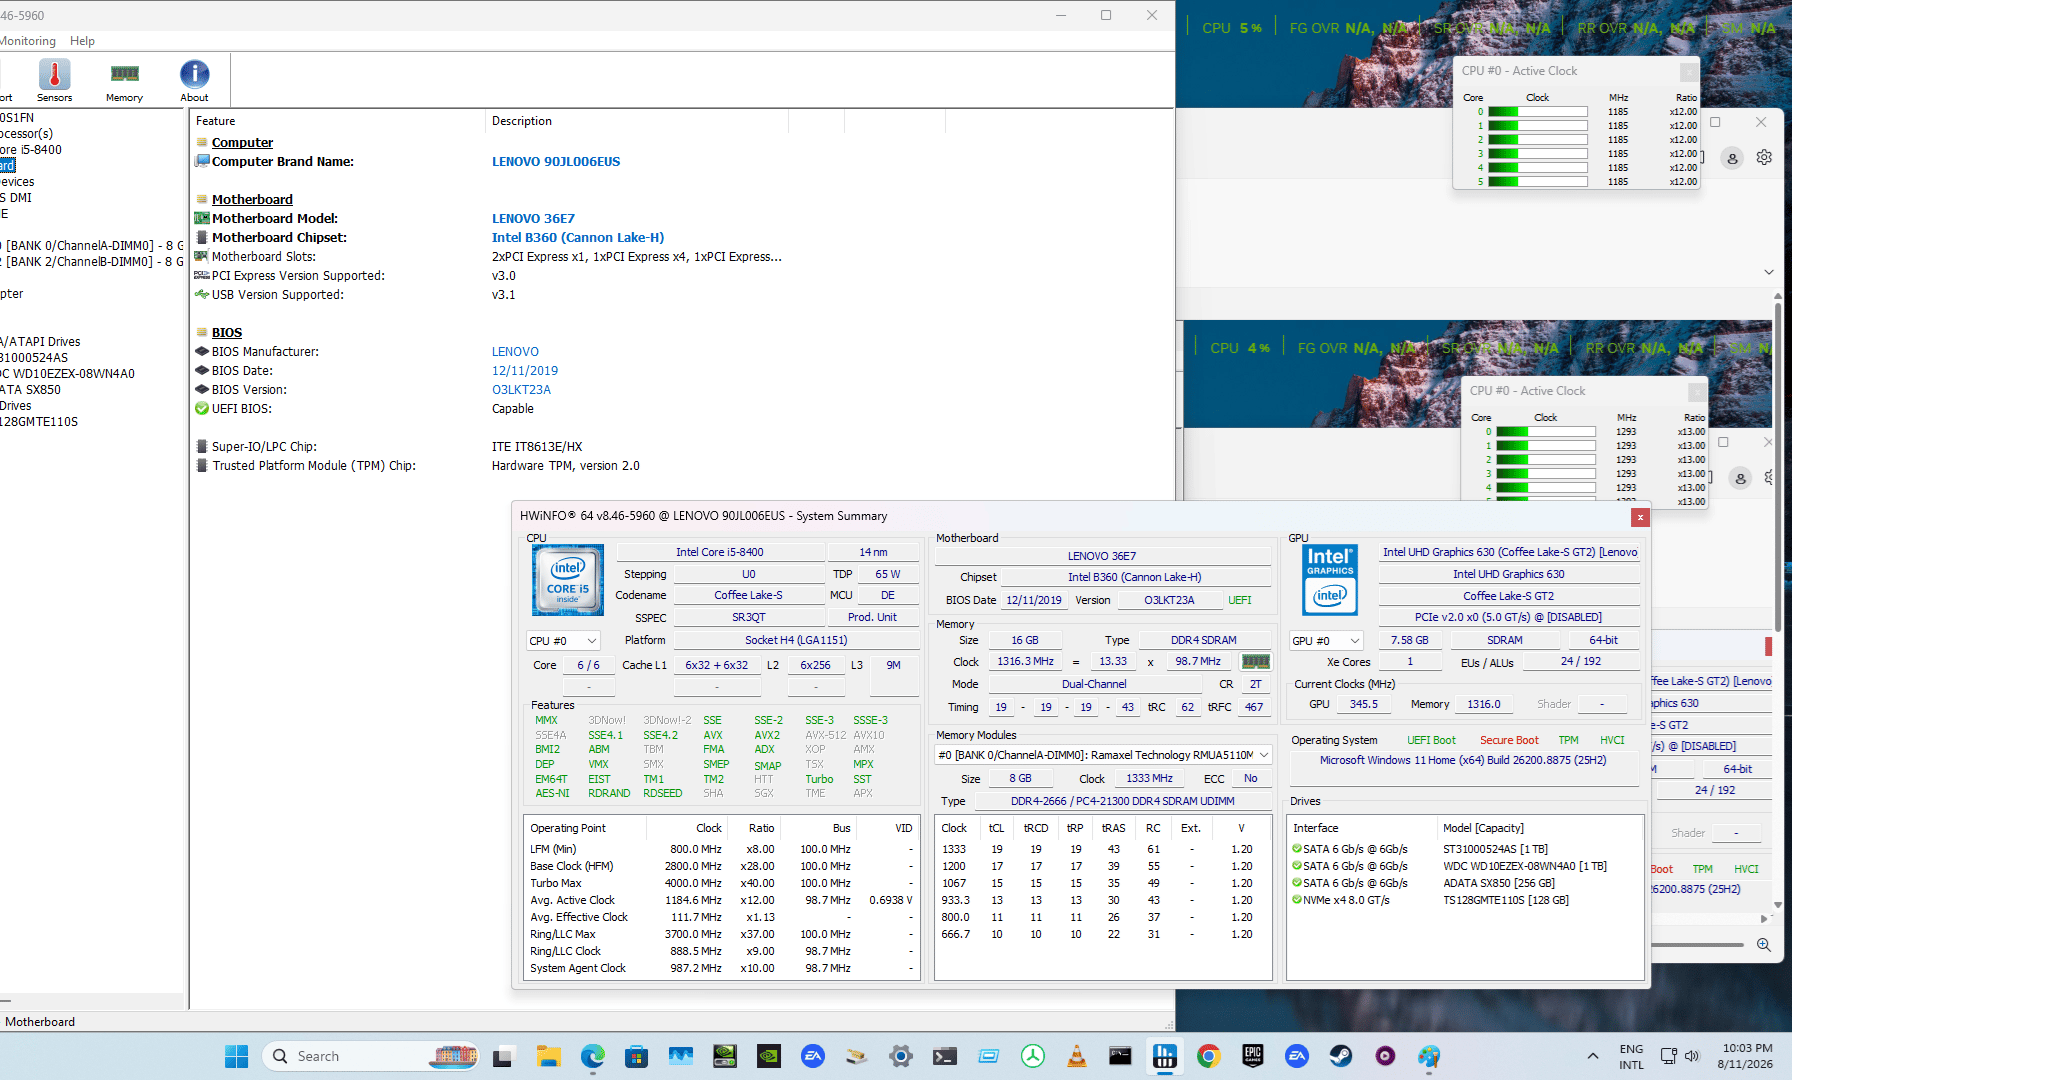Close the upper CPU #0 Active Clock popup

[x=1688, y=71]
